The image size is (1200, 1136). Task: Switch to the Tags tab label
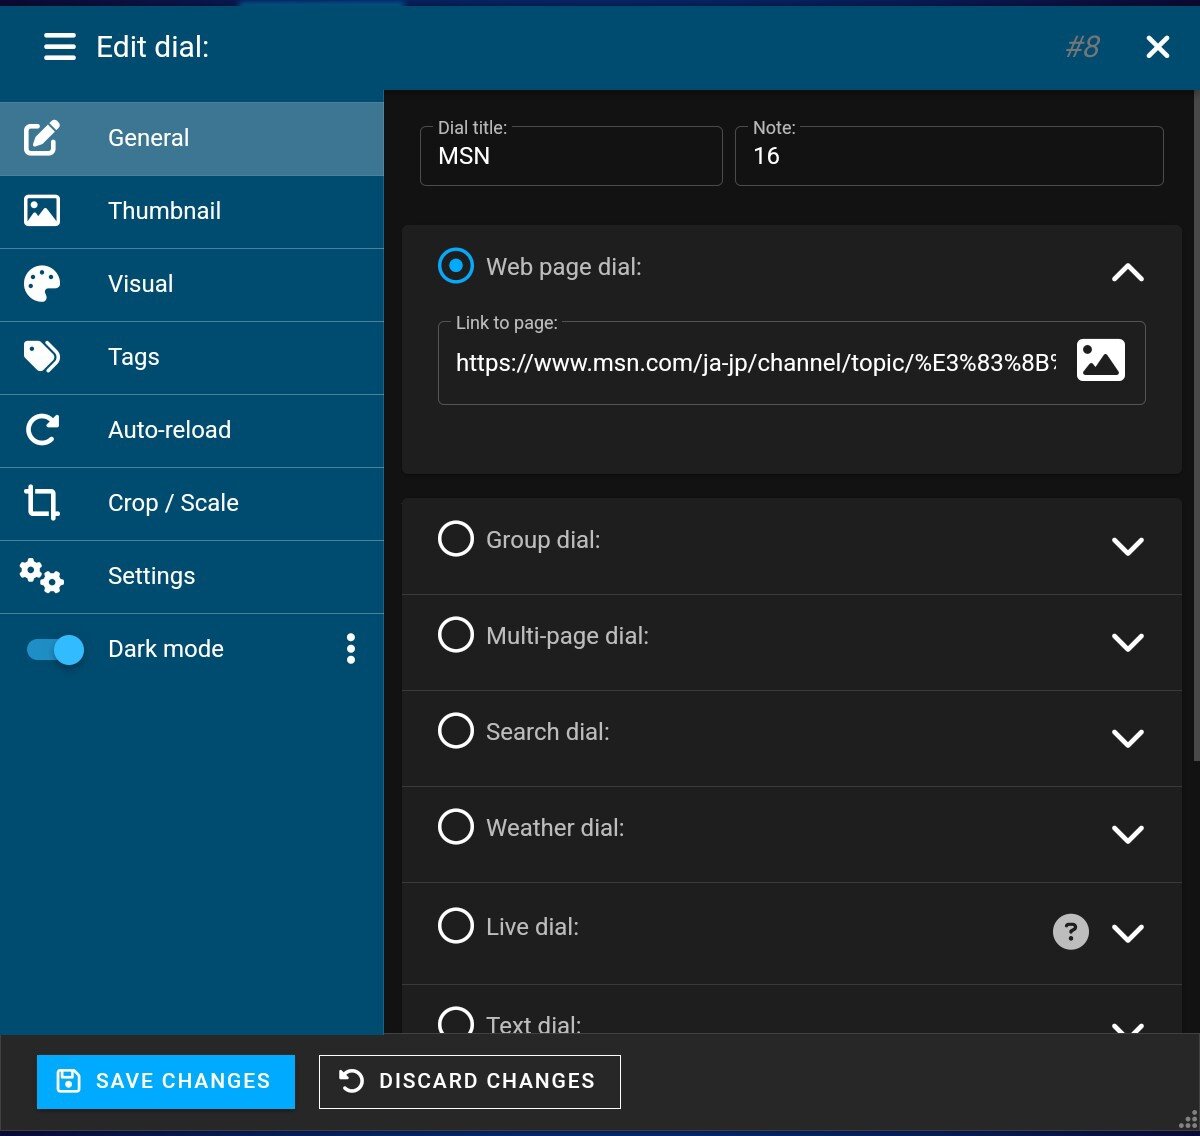click(x=133, y=357)
